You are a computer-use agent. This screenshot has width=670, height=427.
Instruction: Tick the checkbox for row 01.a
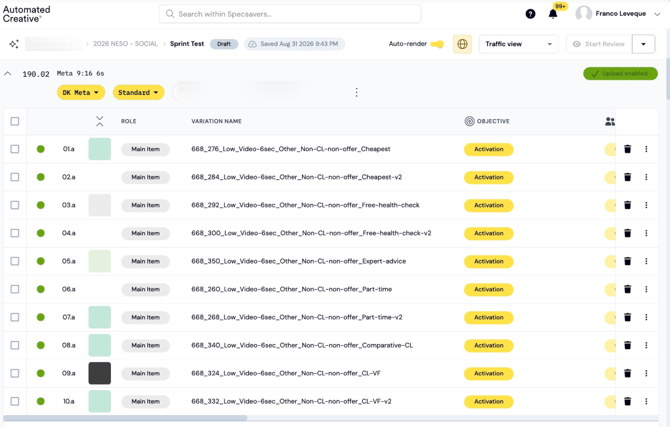(x=15, y=149)
